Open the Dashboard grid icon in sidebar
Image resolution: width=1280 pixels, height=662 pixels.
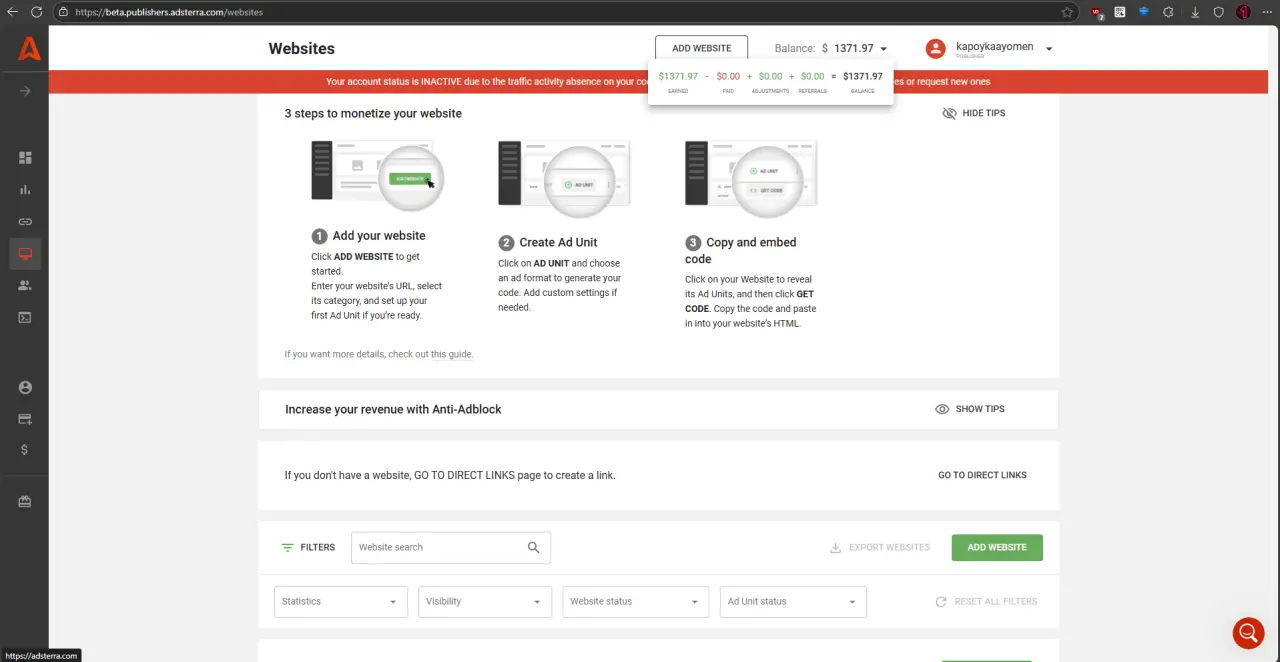coord(25,158)
